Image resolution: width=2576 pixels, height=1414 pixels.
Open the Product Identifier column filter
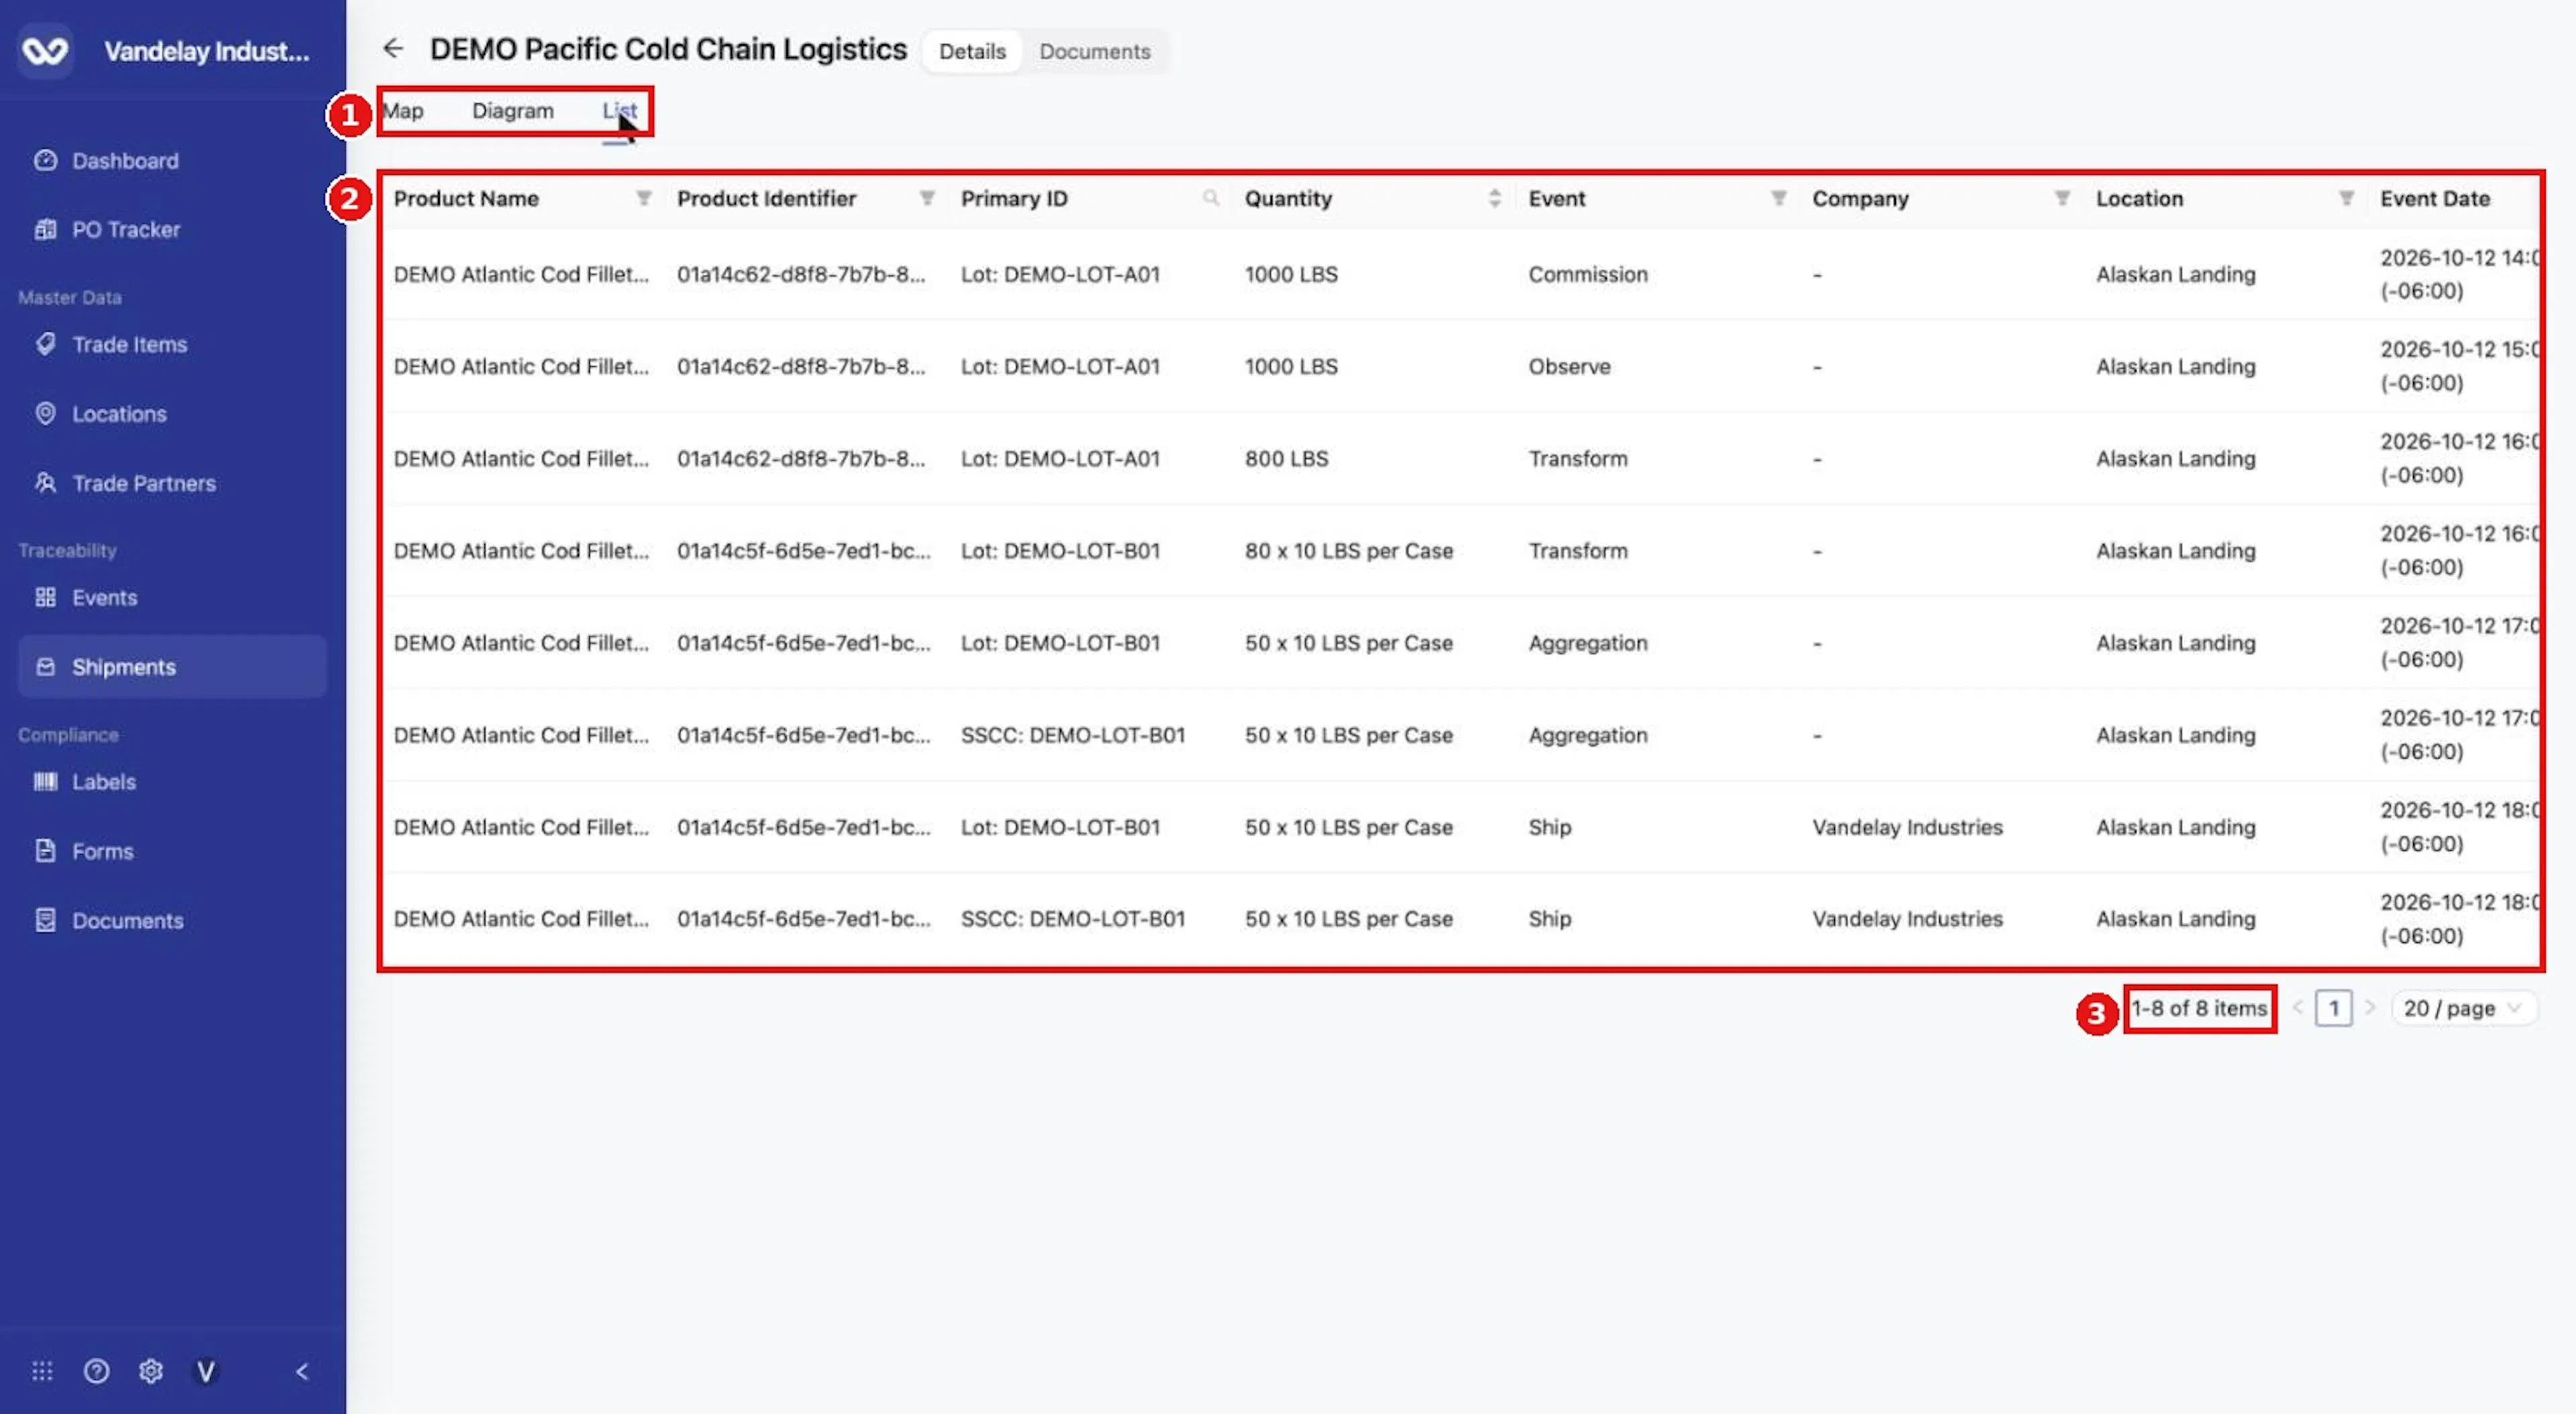927,198
